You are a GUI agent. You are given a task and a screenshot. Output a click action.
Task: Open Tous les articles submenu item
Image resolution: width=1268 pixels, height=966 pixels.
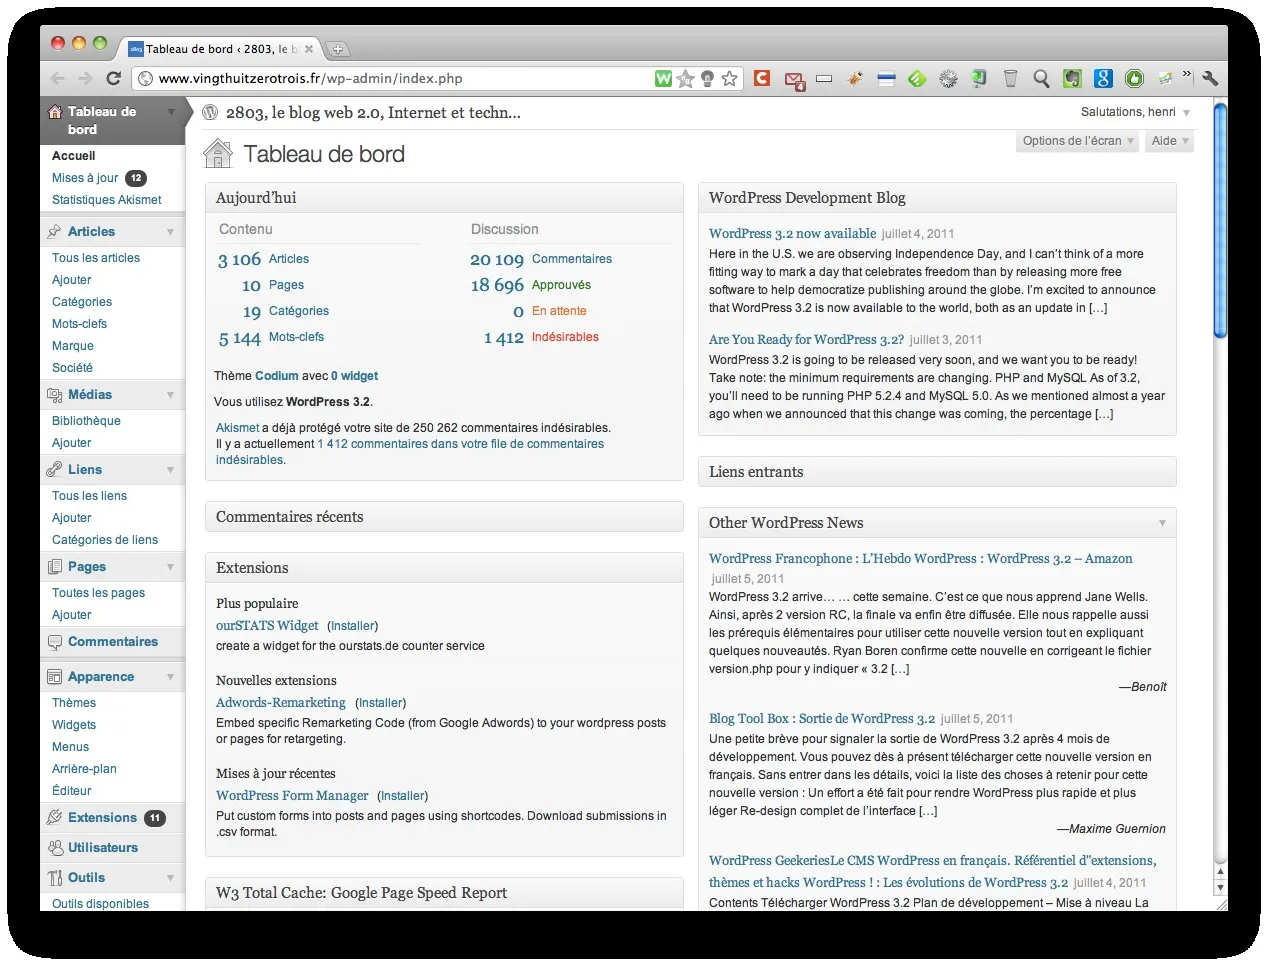coord(96,258)
